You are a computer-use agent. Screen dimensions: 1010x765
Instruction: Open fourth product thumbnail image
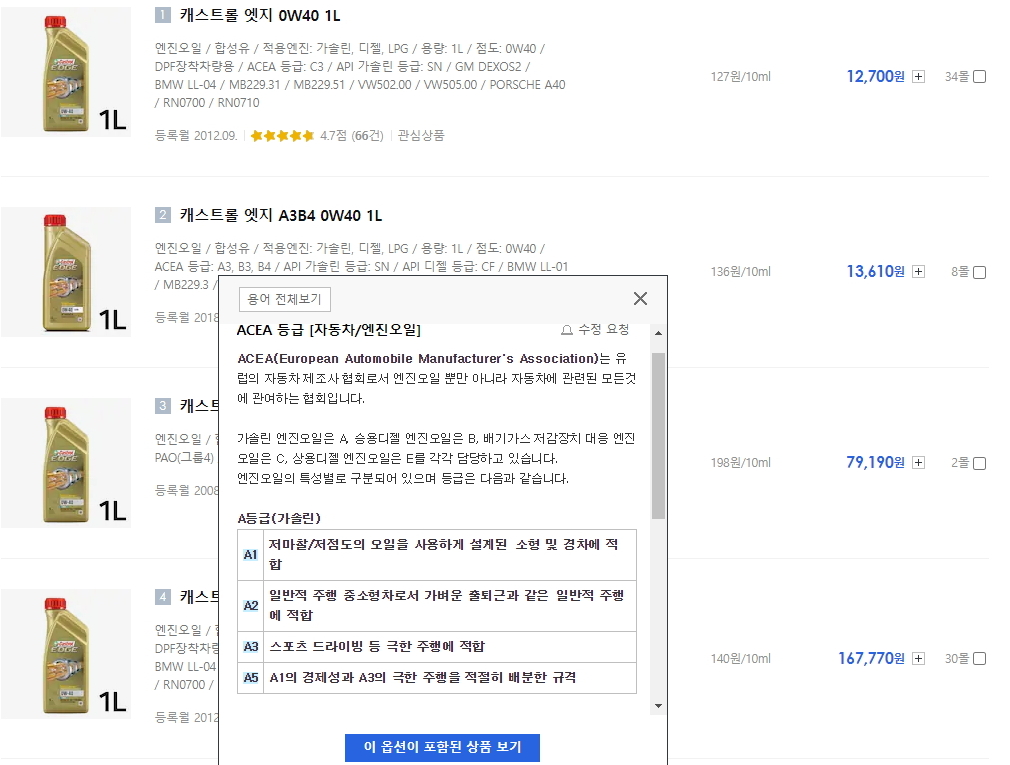click(x=66, y=654)
